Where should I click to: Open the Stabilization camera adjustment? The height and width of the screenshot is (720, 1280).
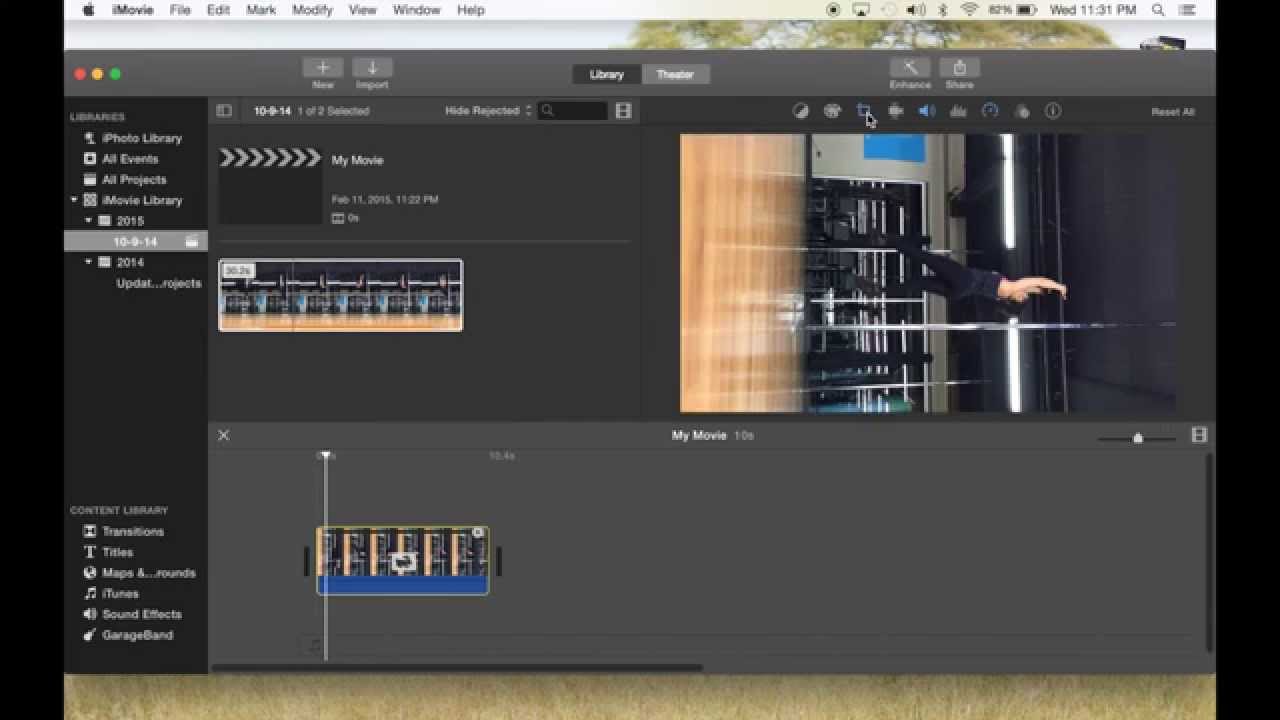[x=895, y=111]
